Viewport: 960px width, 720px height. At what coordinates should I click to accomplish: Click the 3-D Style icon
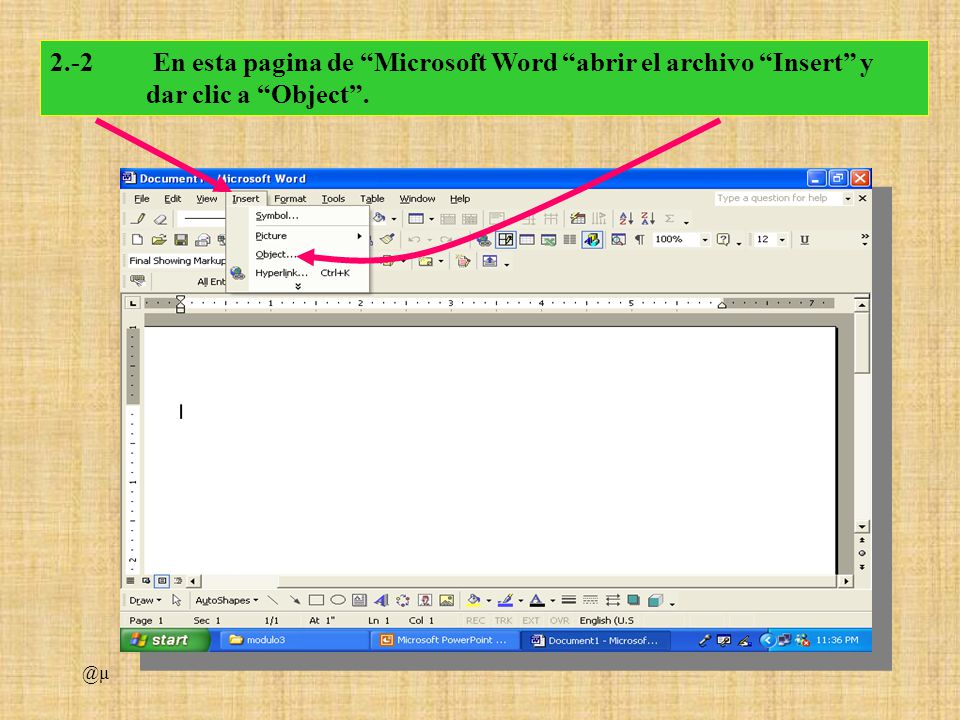click(655, 601)
